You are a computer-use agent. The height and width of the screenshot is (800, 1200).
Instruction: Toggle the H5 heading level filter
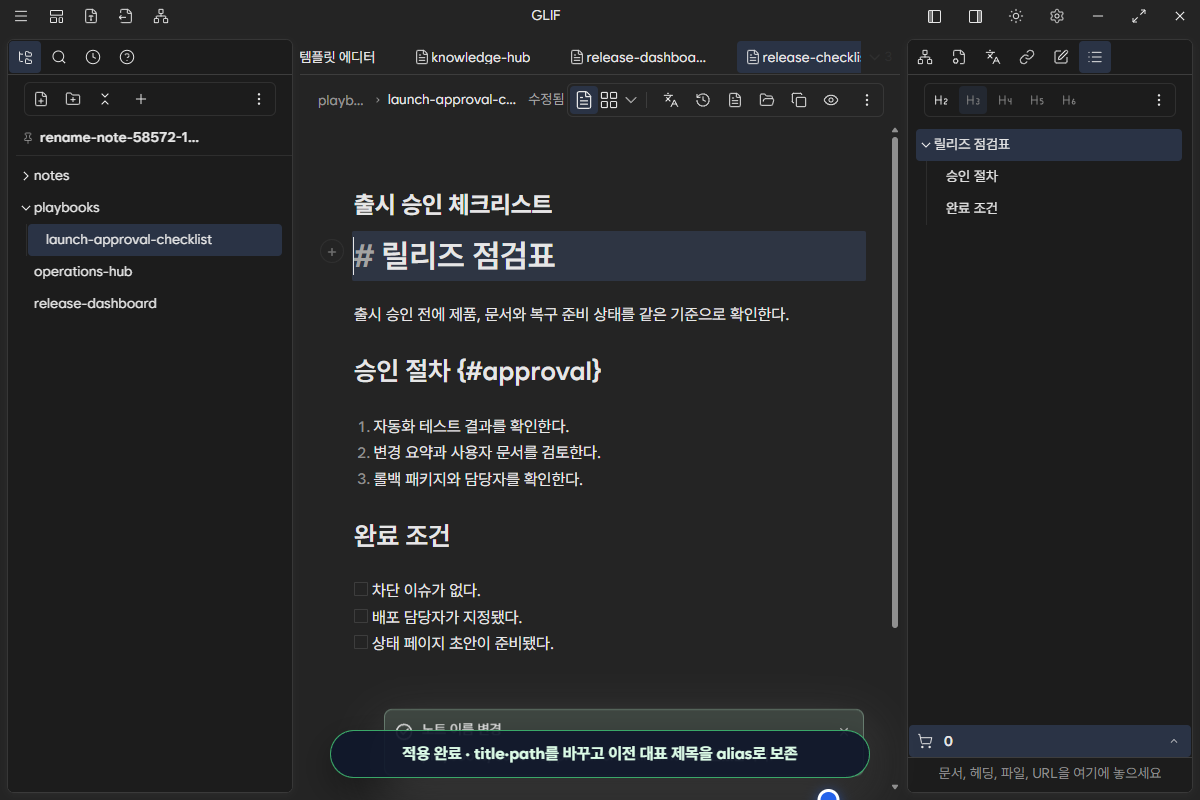click(x=1037, y=100)
